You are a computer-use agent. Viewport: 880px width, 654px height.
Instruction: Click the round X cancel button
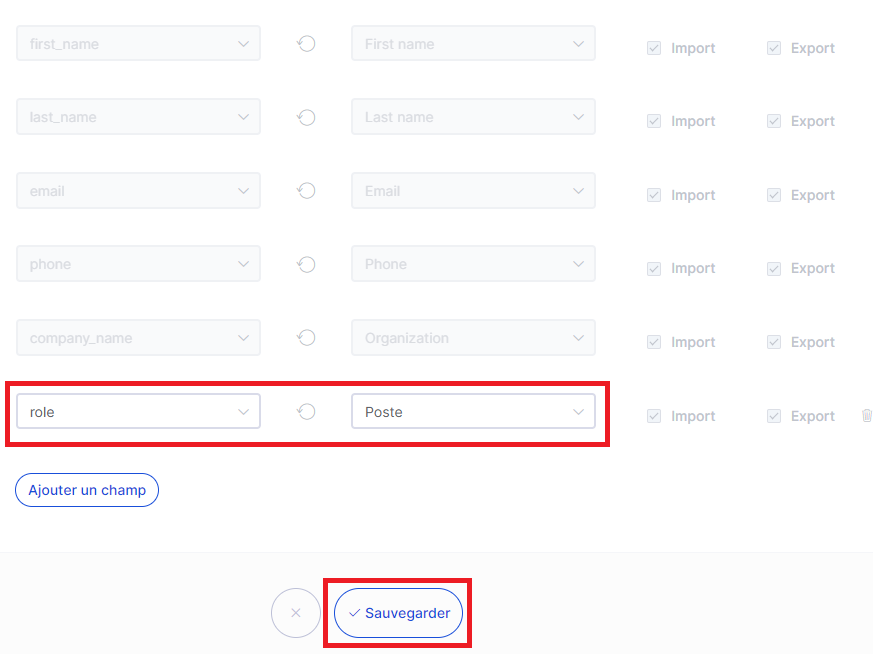296,613
